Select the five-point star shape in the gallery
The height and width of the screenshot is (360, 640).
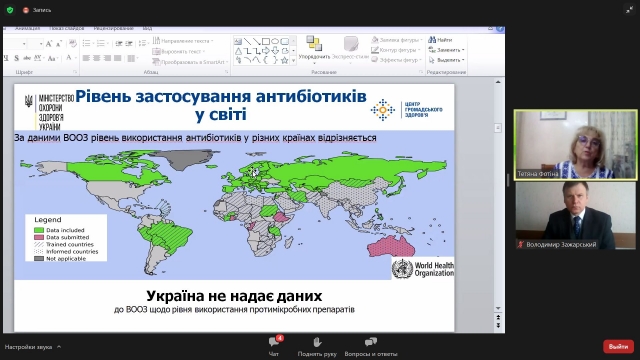coord(284,60)
